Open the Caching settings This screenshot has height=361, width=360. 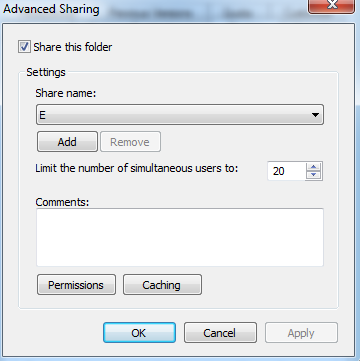[x=162, y=285]
